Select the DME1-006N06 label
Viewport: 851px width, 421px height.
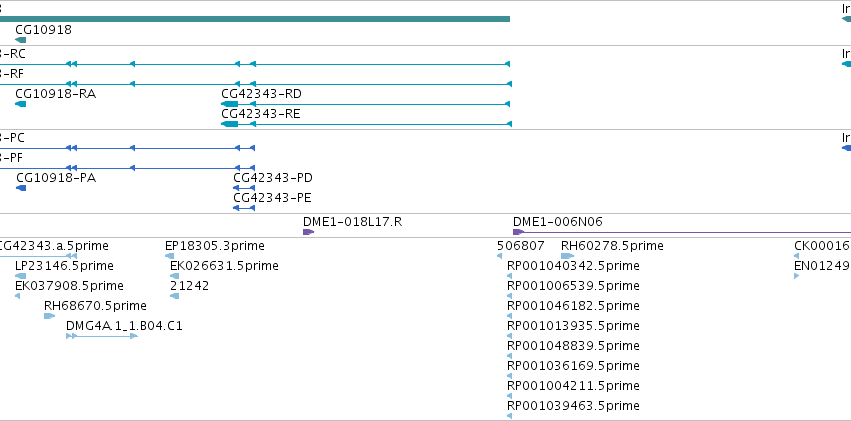(558, 221)
